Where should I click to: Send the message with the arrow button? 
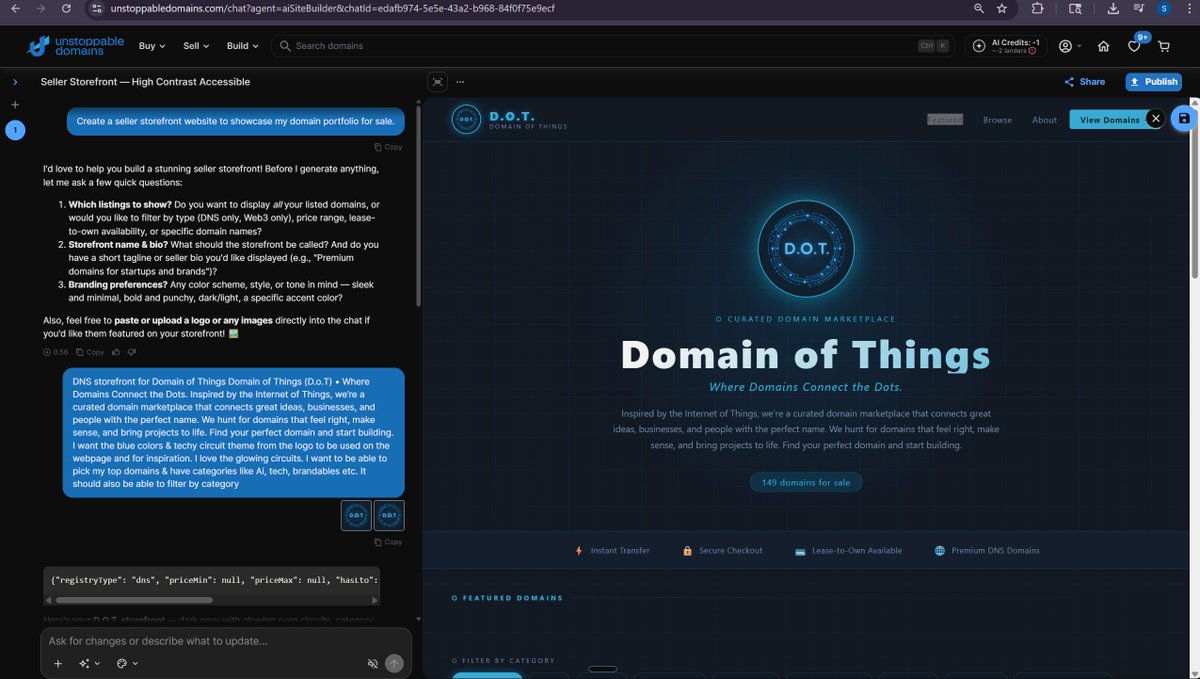coord(395,663)
